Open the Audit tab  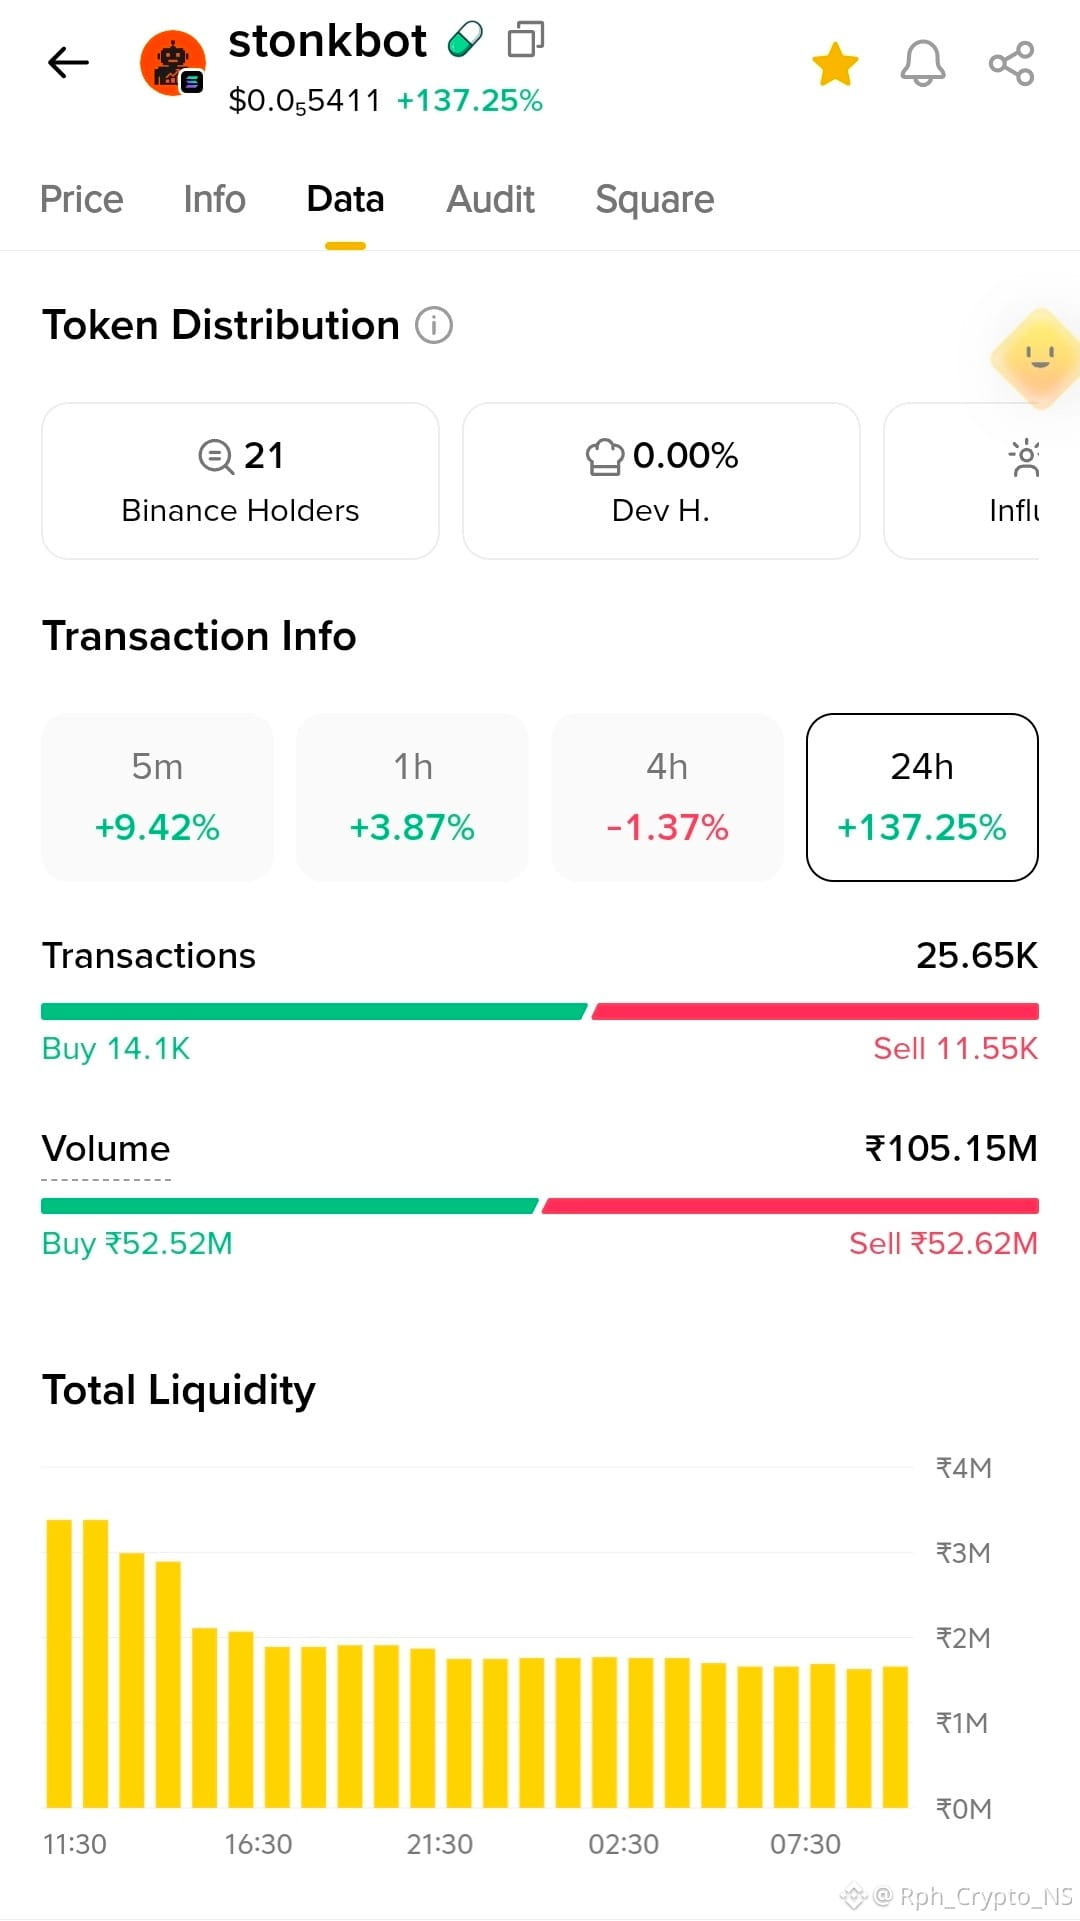point(490,199)
